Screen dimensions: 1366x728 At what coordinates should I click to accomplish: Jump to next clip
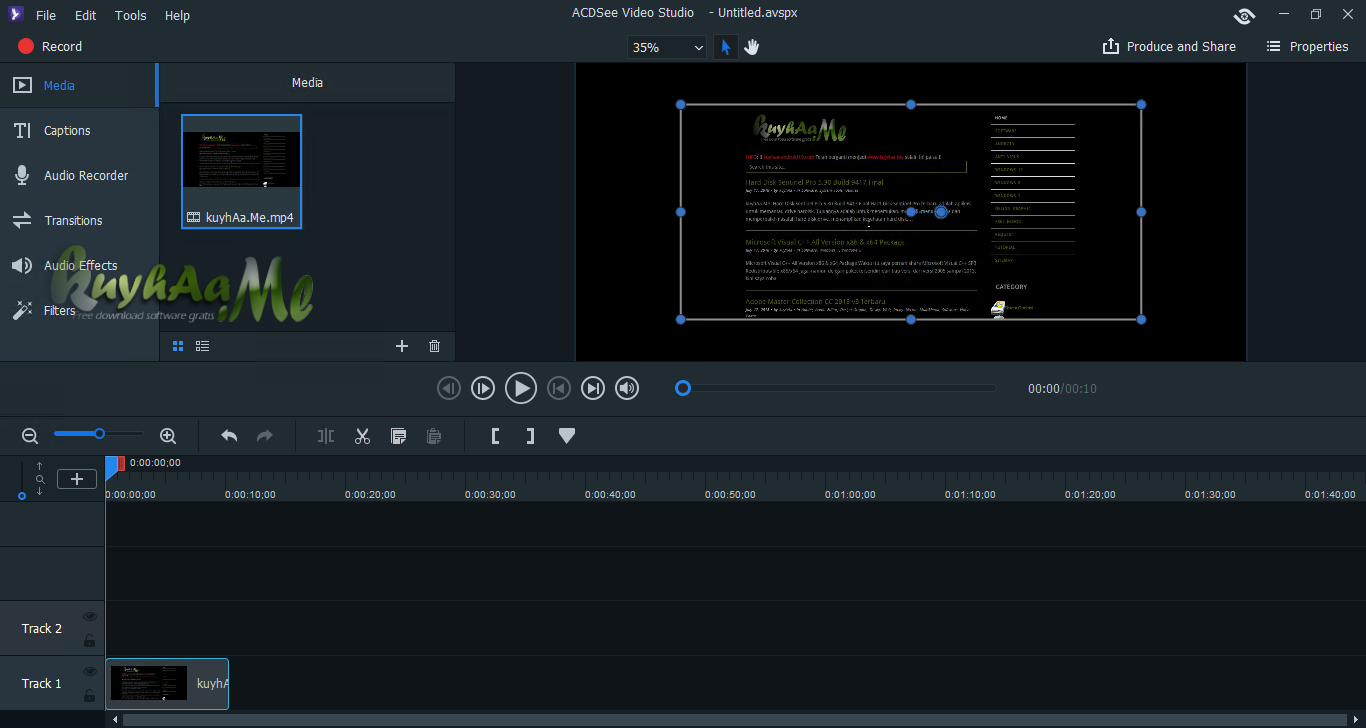[x=593, y=388]
